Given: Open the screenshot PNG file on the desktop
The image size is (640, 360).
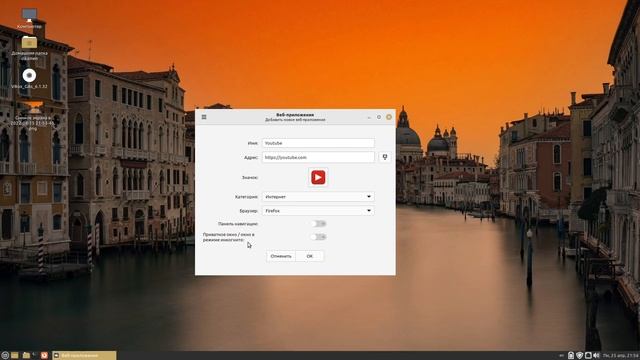Looking at the screenshot, I should coord(33,116).
